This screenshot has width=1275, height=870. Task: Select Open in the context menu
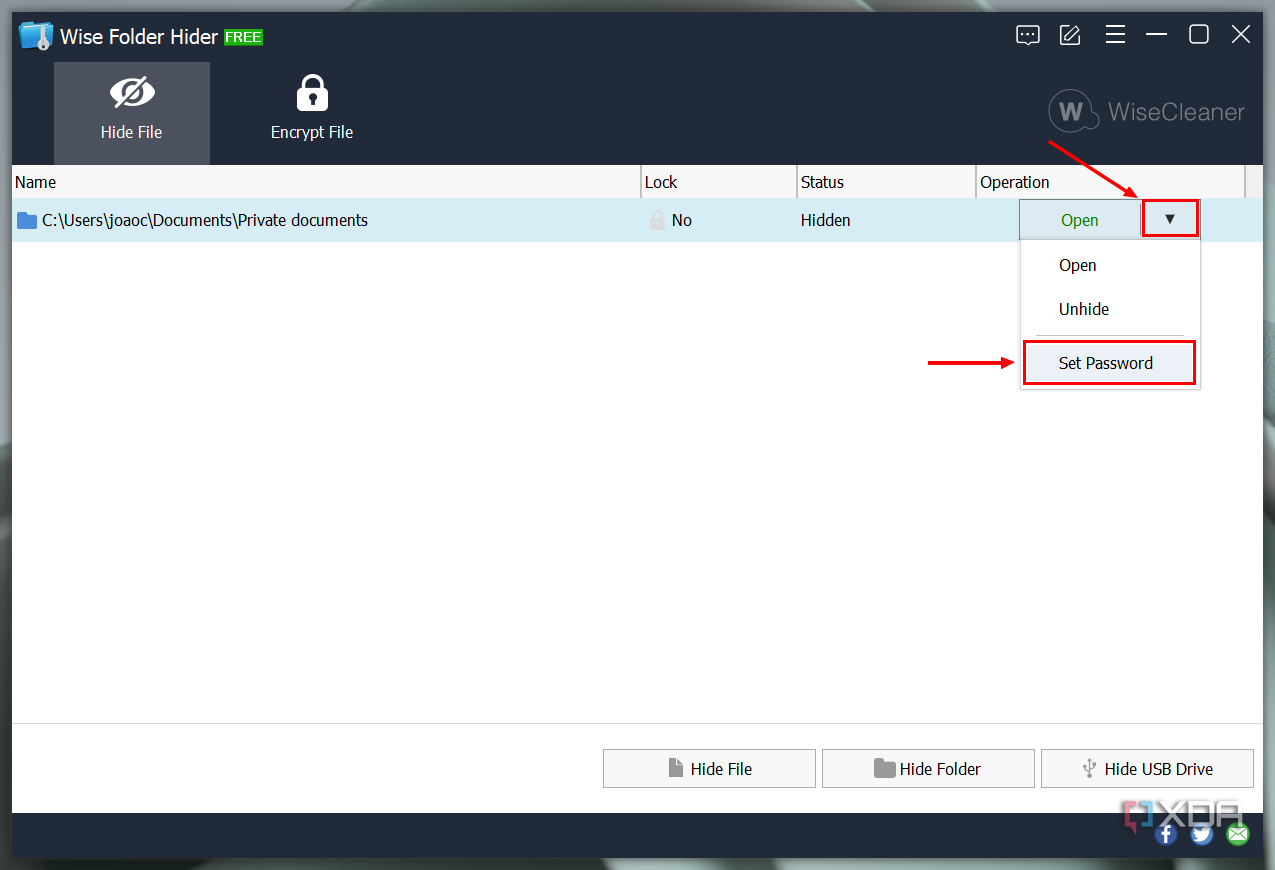click(1077, 265)
